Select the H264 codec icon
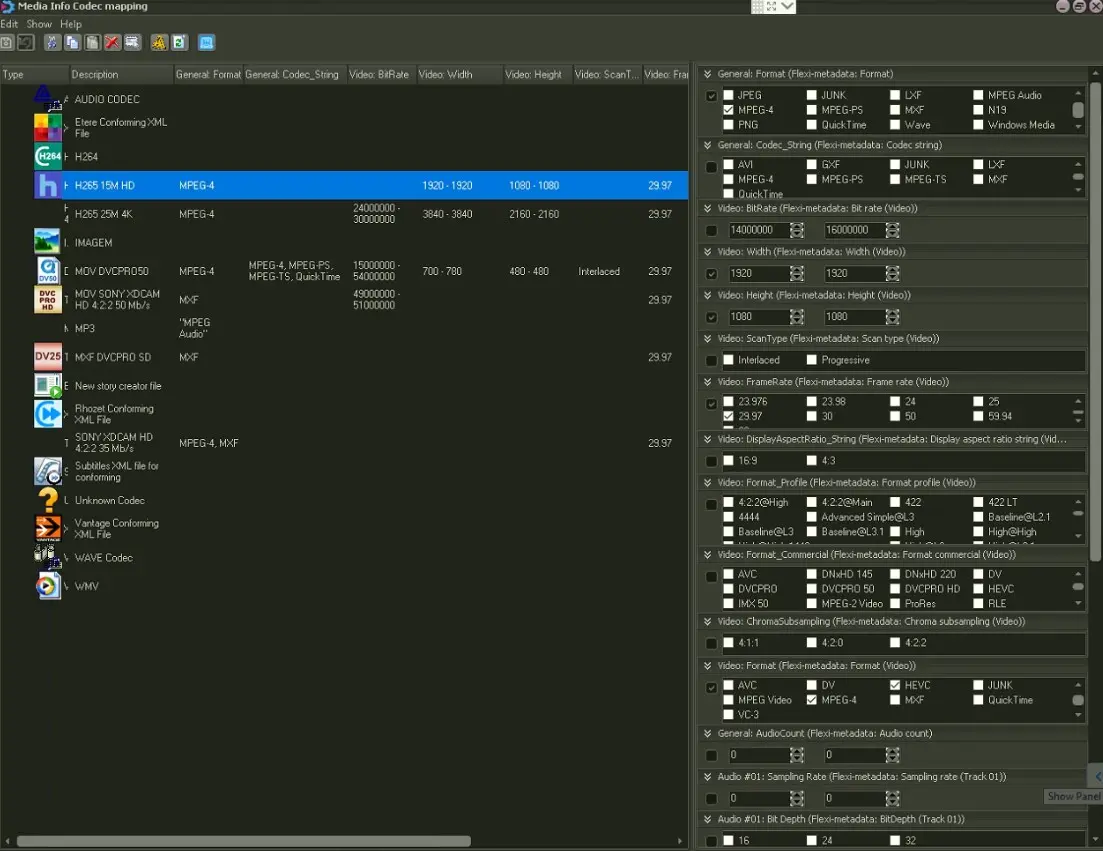1103x851 pixels. pos(47,157)
